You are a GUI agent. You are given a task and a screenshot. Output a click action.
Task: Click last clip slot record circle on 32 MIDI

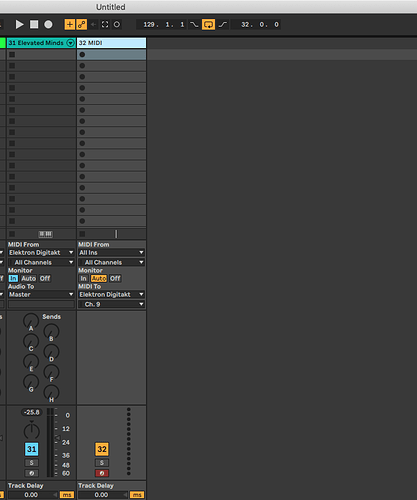click(x=82, y=221)
